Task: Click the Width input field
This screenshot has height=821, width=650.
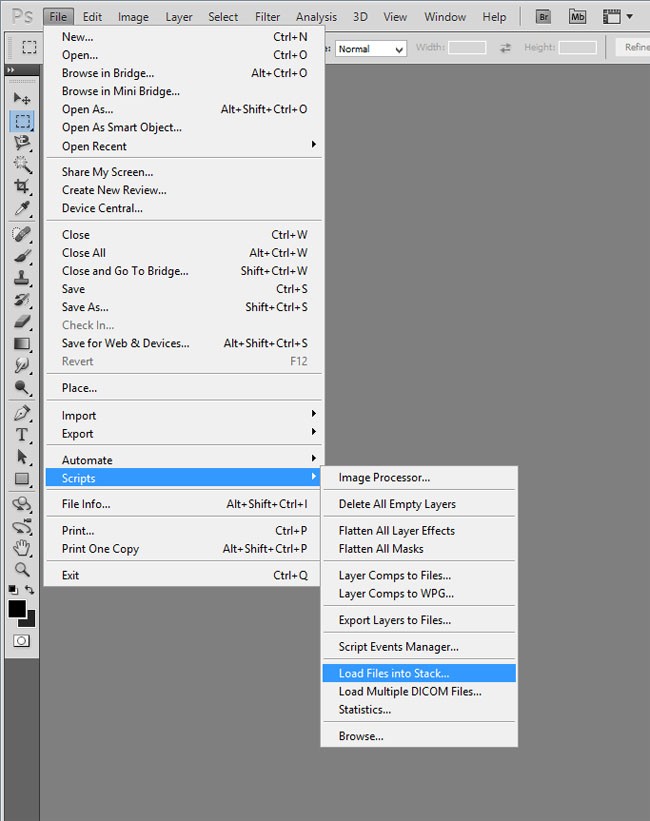Action: coord(467,48)
